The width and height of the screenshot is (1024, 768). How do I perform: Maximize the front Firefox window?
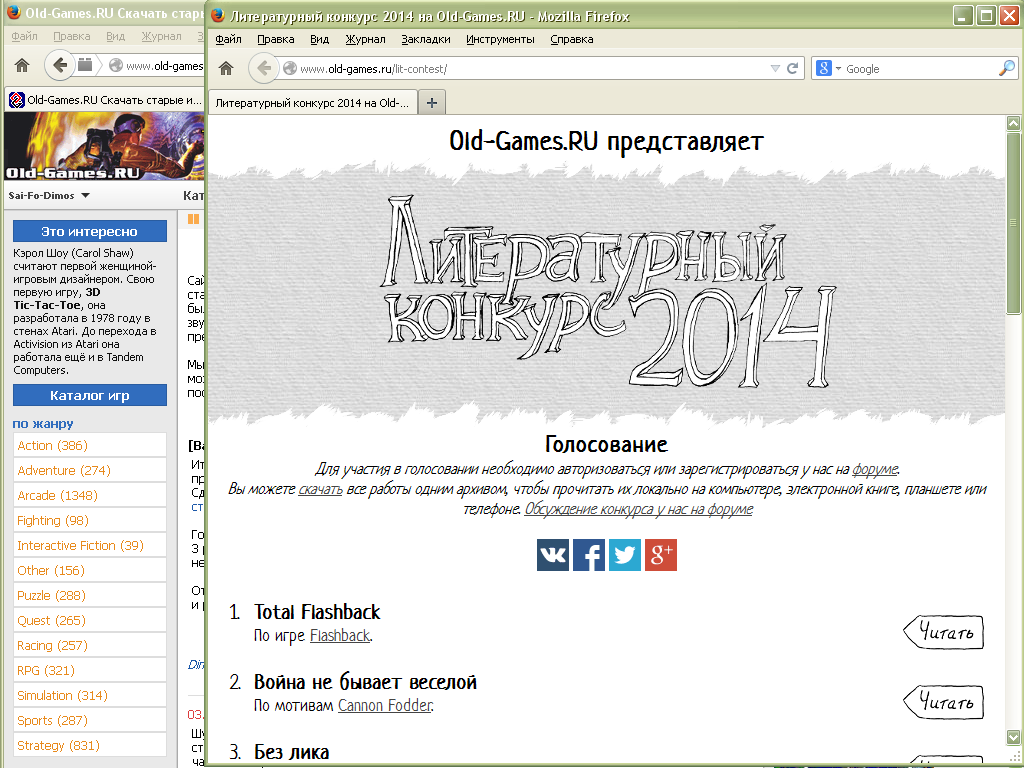(986, 15)
